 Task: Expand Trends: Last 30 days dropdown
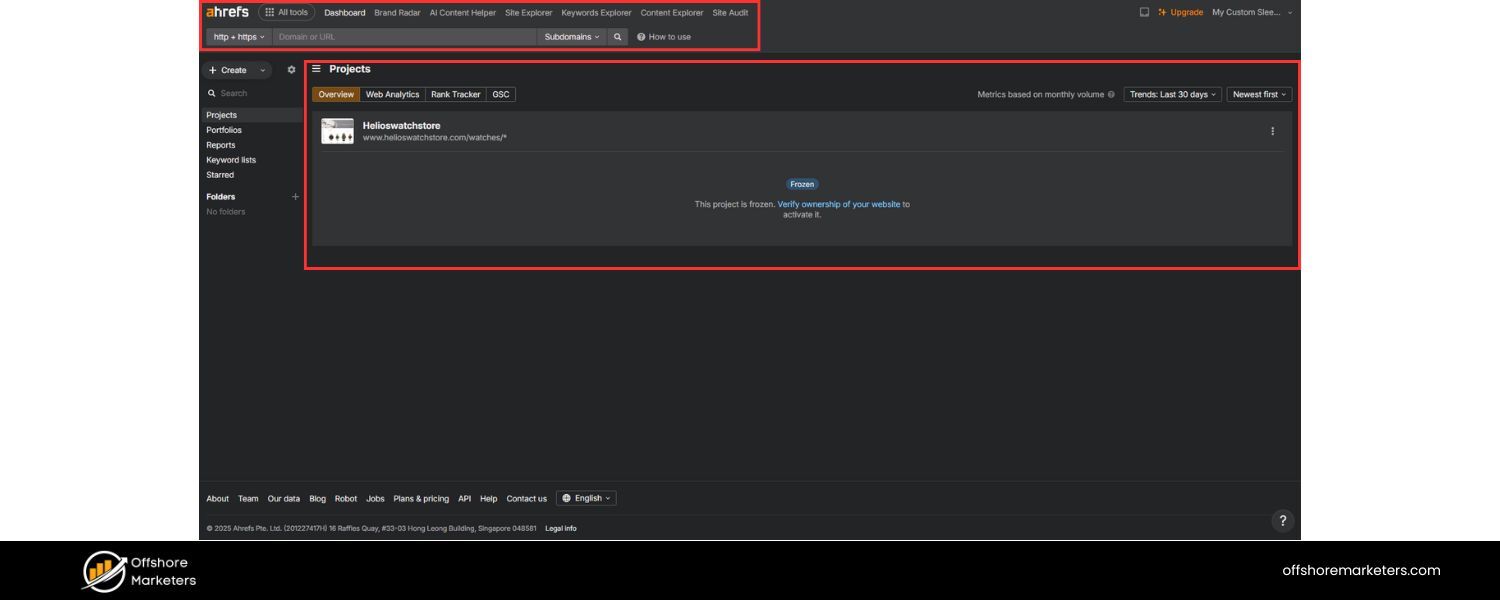tap(1172, 95)
